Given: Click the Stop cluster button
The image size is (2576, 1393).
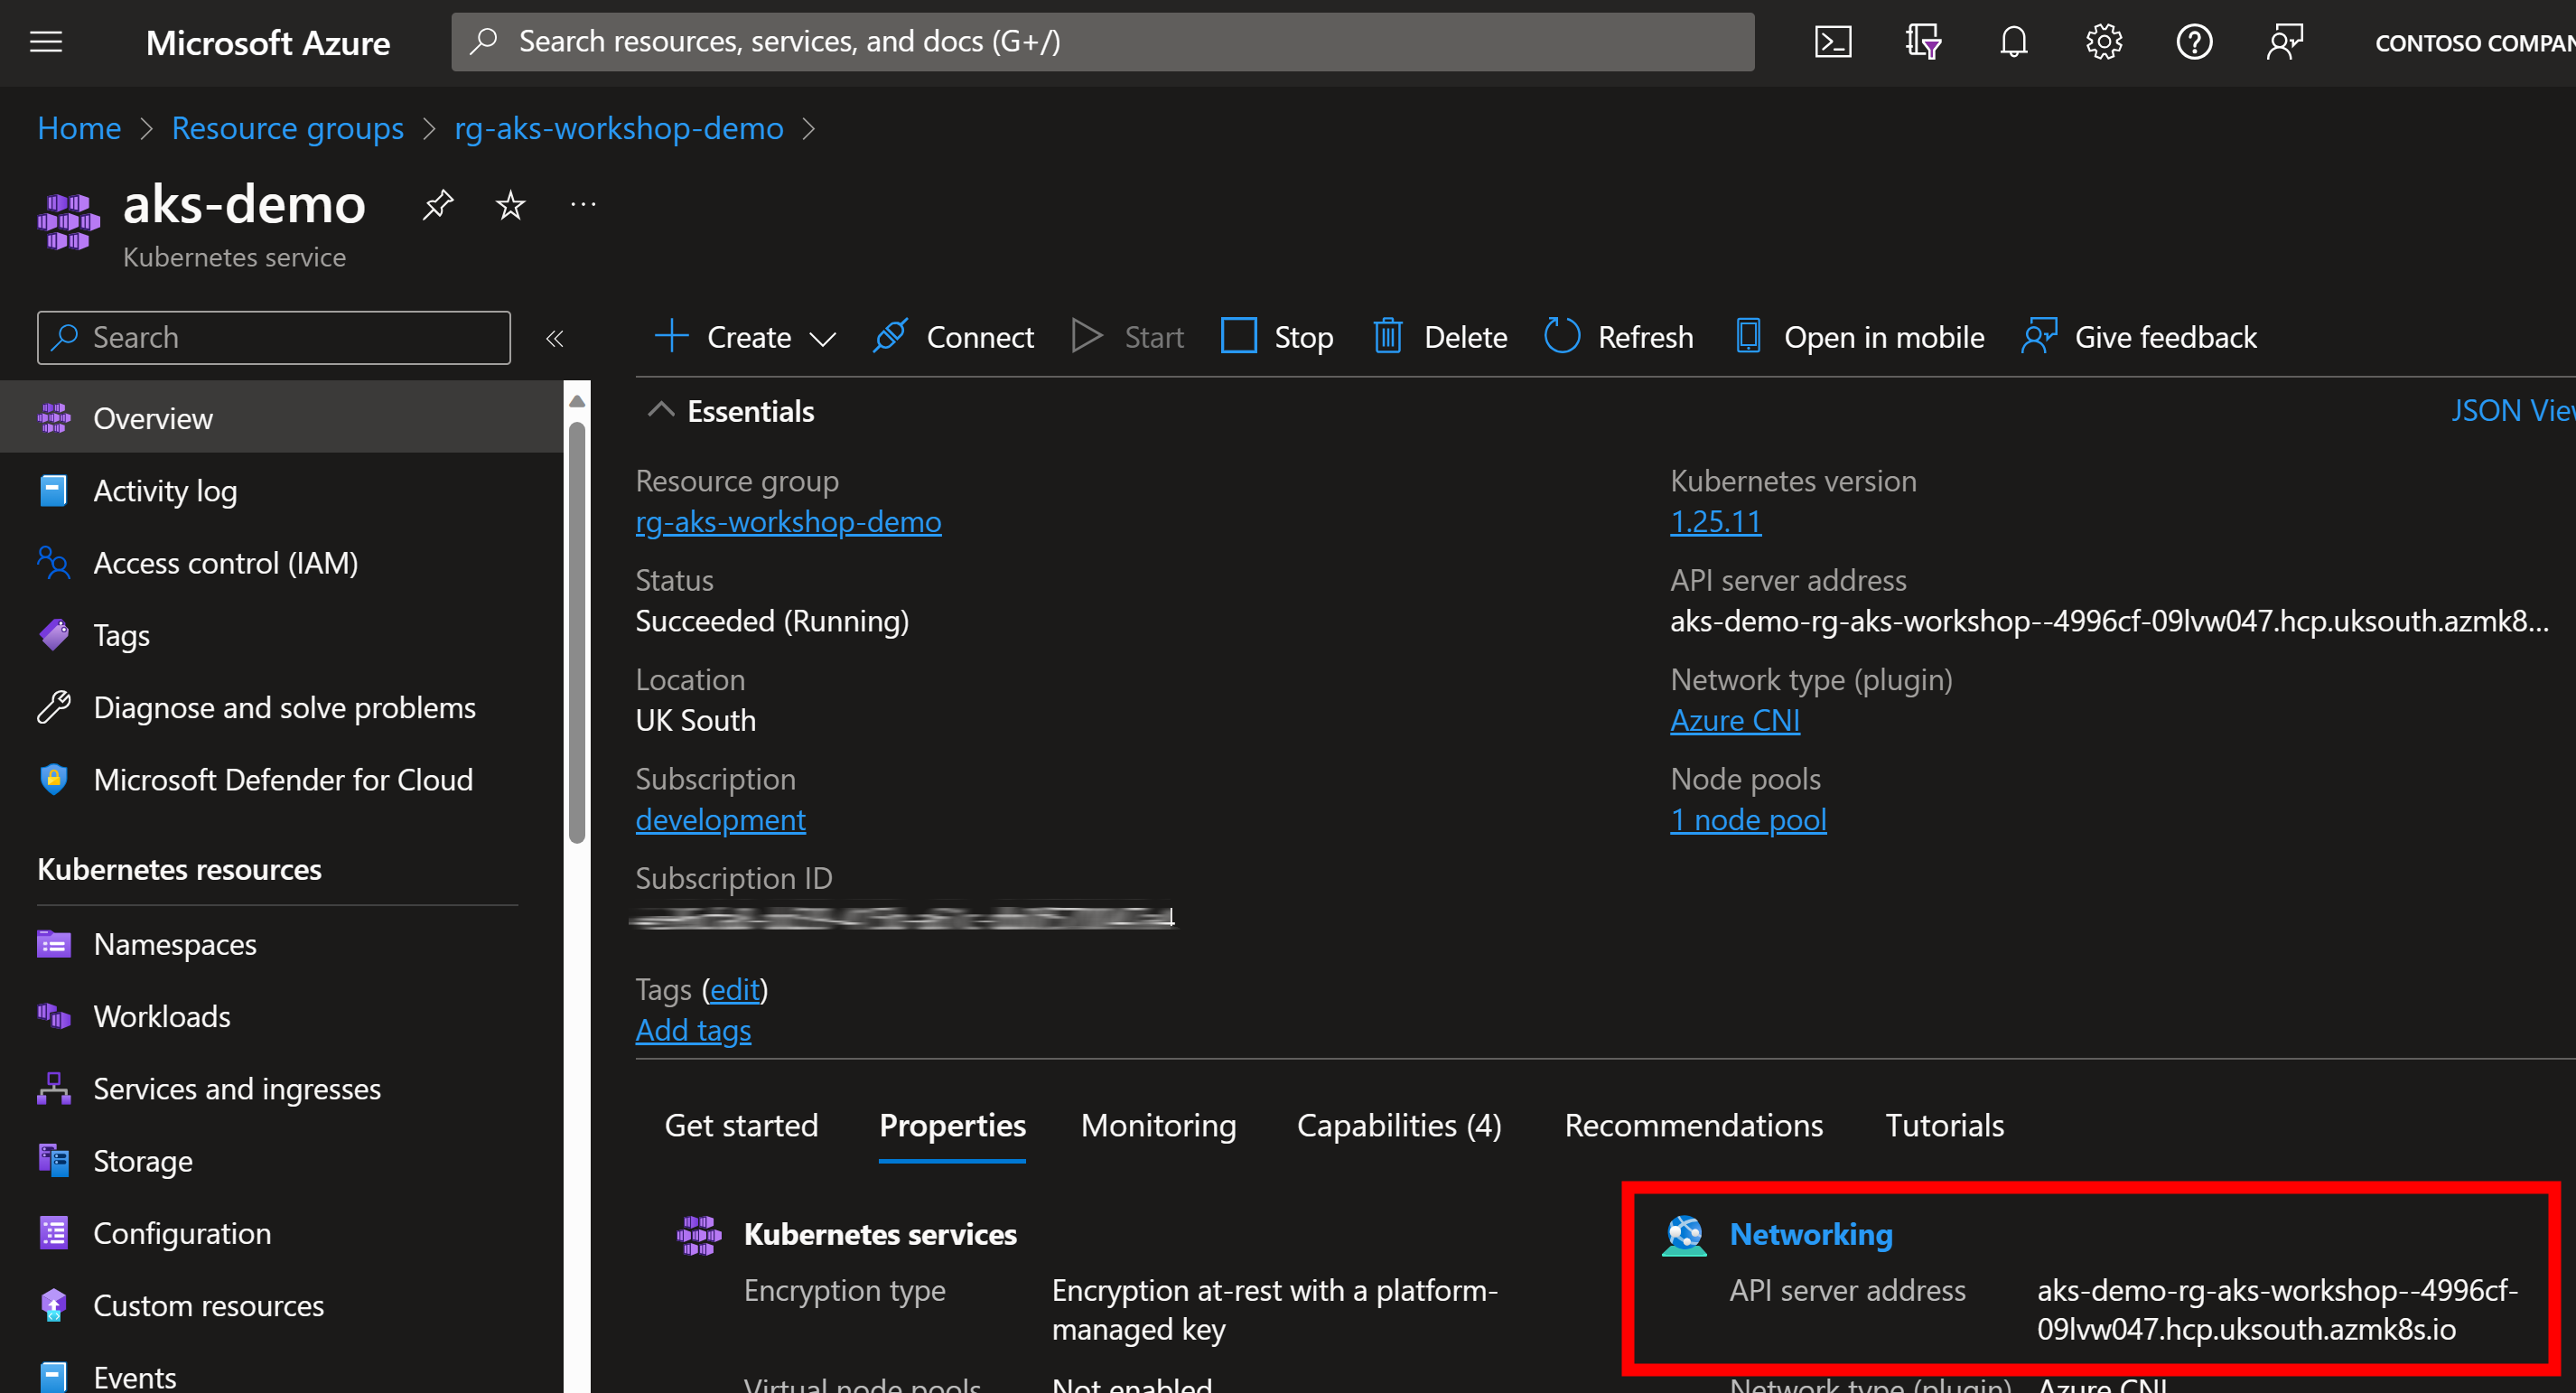Looking at the screenshot, I should click(x=1277, y=338).
